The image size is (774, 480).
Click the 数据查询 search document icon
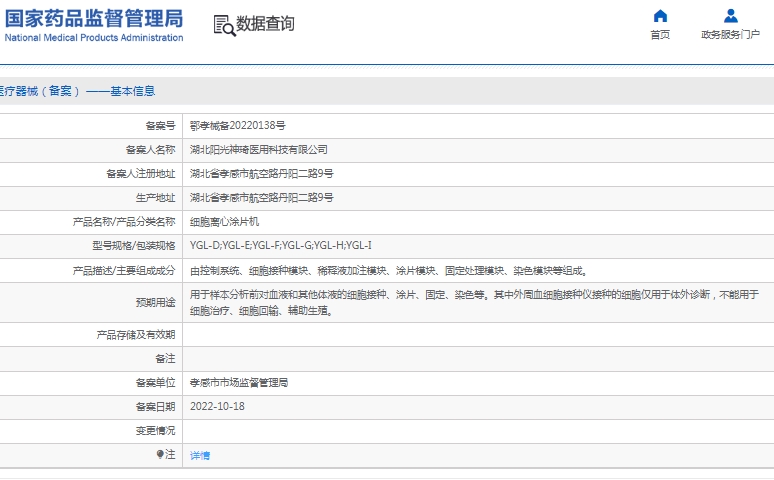pos(224,25)
